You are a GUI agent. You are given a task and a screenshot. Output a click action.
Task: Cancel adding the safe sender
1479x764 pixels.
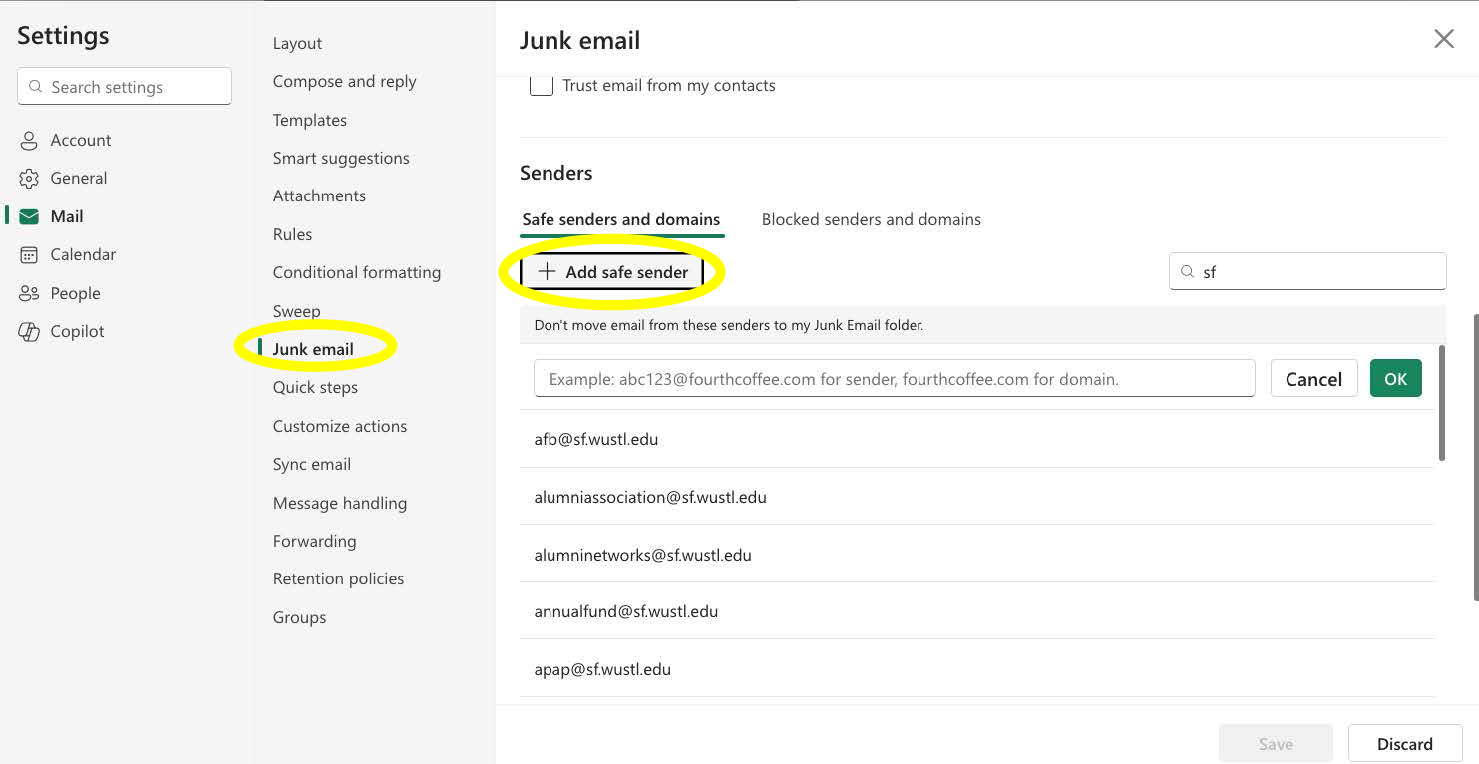1314,378
